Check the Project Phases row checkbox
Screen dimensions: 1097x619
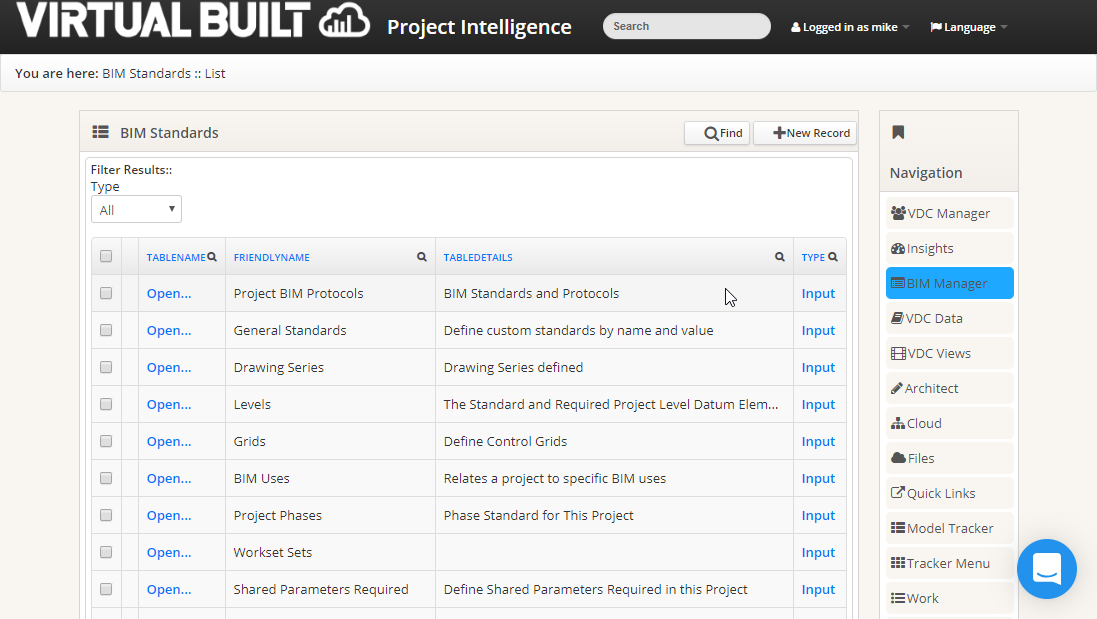point(106,515)
